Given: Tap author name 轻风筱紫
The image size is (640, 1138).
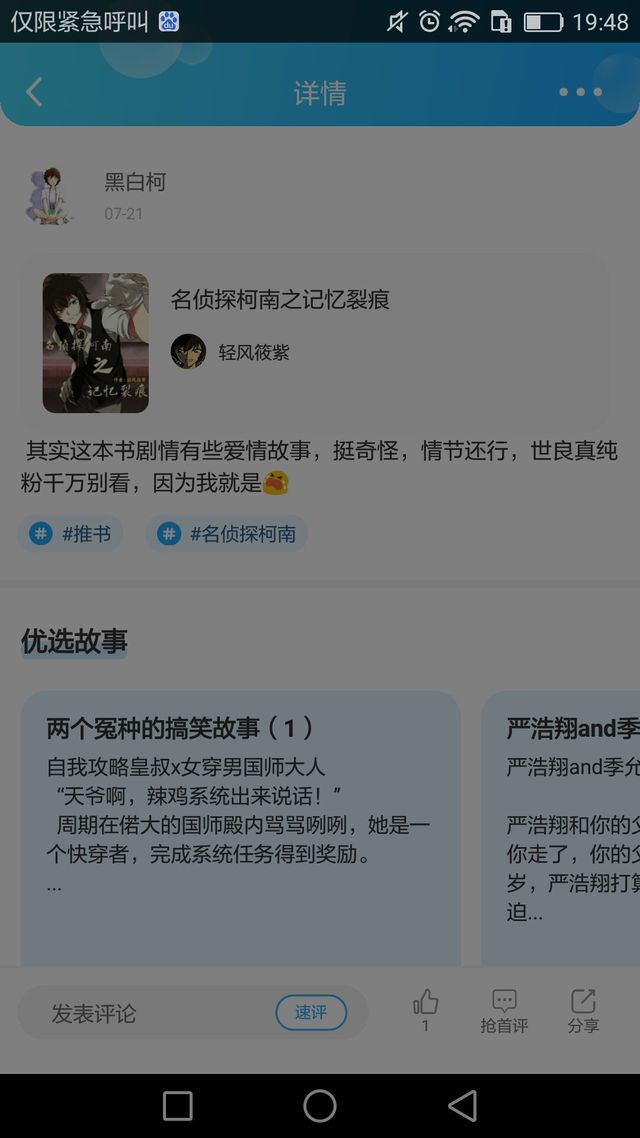Looking at the screenshot, I should (x=254, y=352).
